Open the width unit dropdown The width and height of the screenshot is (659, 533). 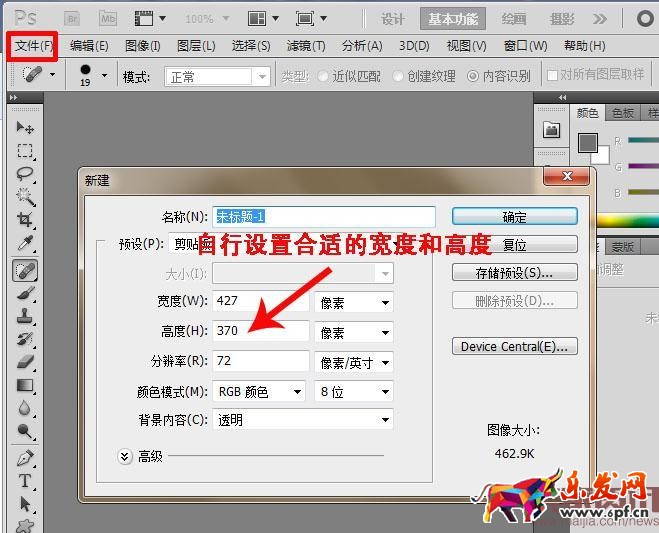(353, 303)
